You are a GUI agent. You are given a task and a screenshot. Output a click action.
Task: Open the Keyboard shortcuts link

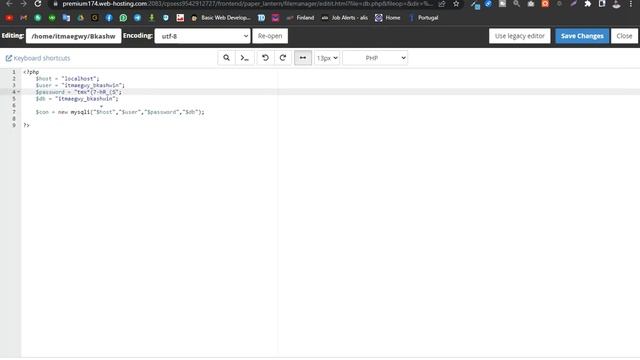[x=38, y=58]
